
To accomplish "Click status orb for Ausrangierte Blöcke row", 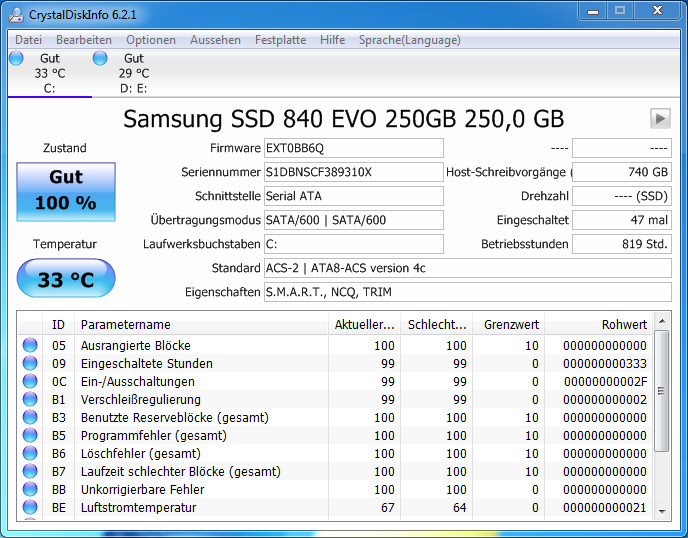I will pyautogui.click(x=30, y=345).
